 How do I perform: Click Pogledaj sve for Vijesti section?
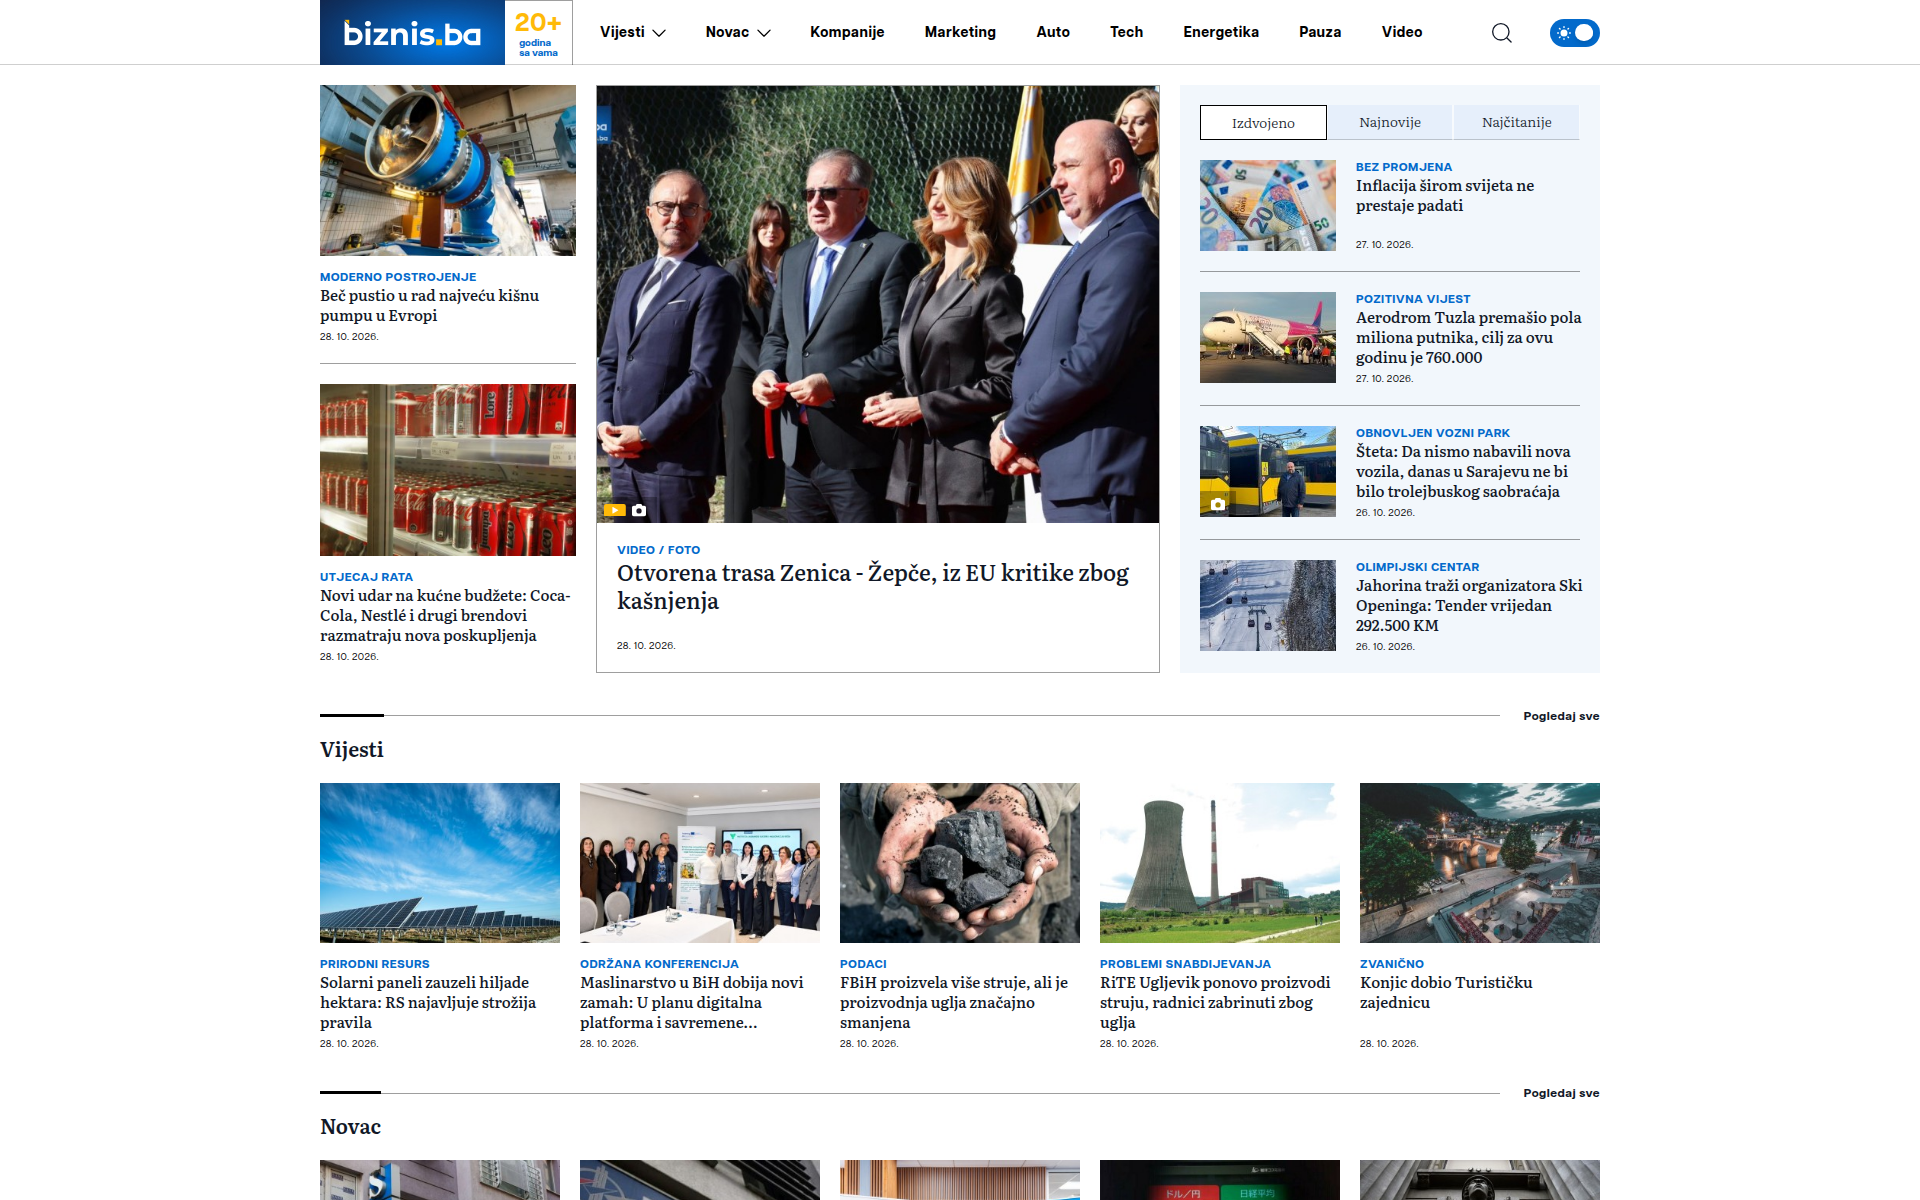pos(1561,716)
